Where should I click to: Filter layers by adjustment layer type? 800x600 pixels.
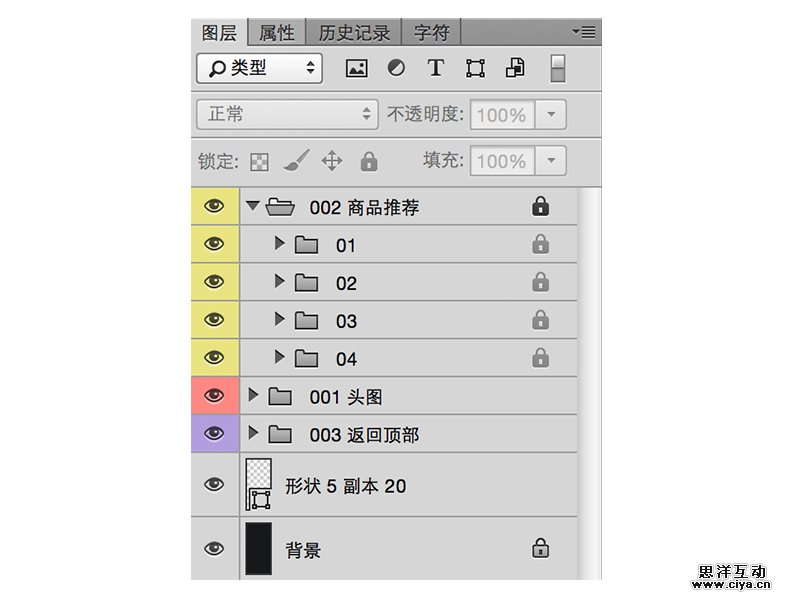click(396, 68)
